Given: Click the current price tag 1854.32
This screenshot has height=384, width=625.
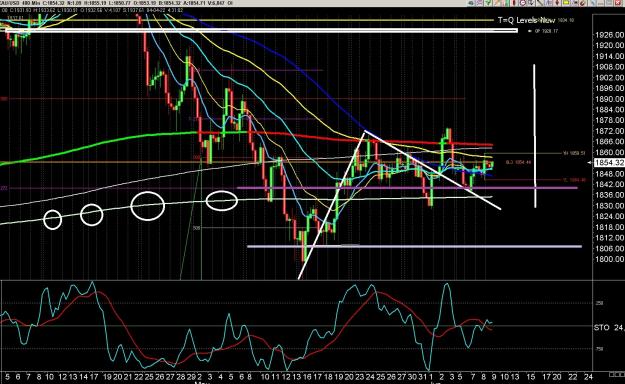Looking at the screenshot, I should 609,162.
